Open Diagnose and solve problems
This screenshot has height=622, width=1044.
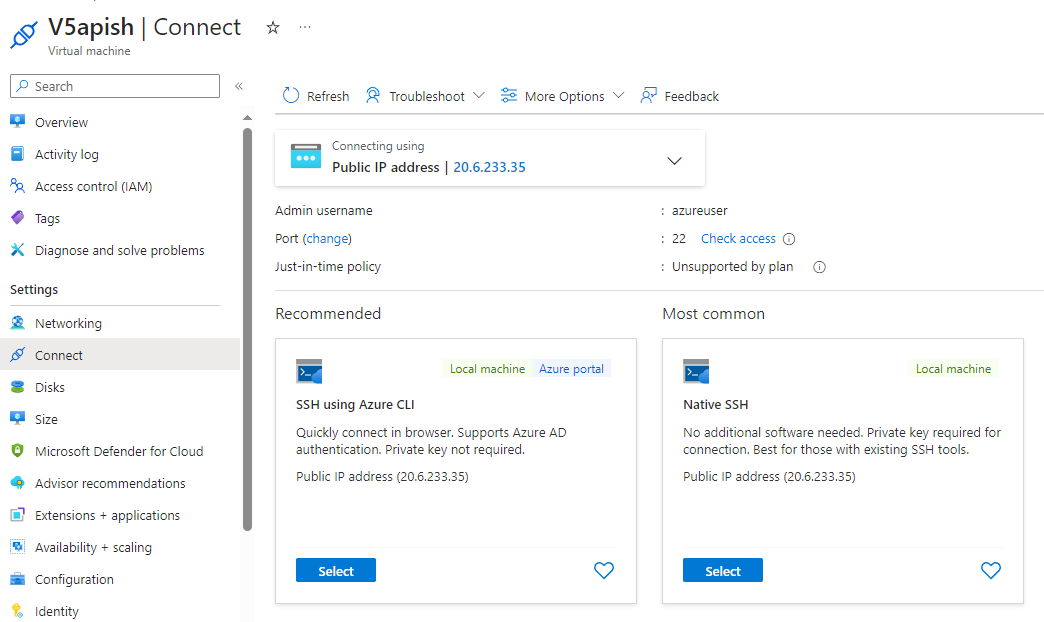pyautogui.click(x=120, y=250)
